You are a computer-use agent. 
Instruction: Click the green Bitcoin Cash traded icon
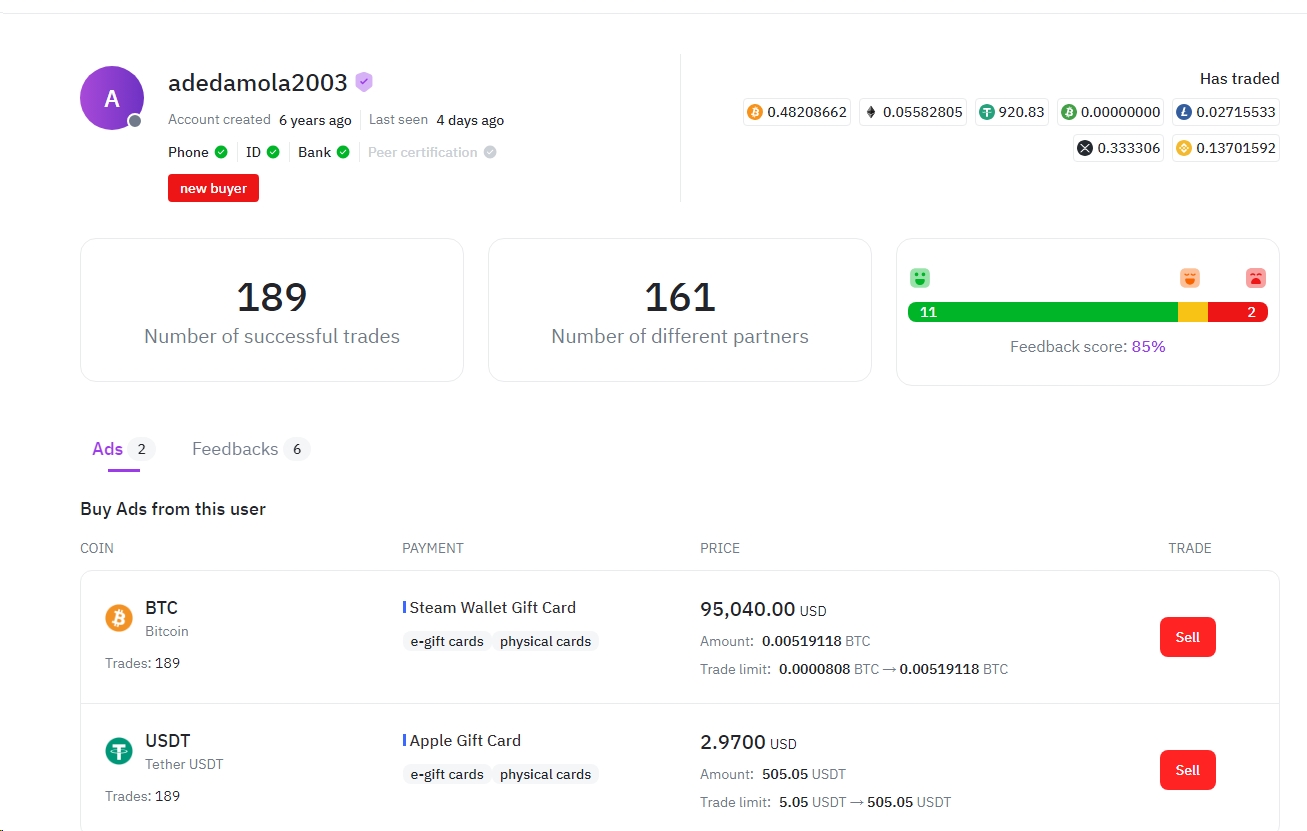(1069, 112)
